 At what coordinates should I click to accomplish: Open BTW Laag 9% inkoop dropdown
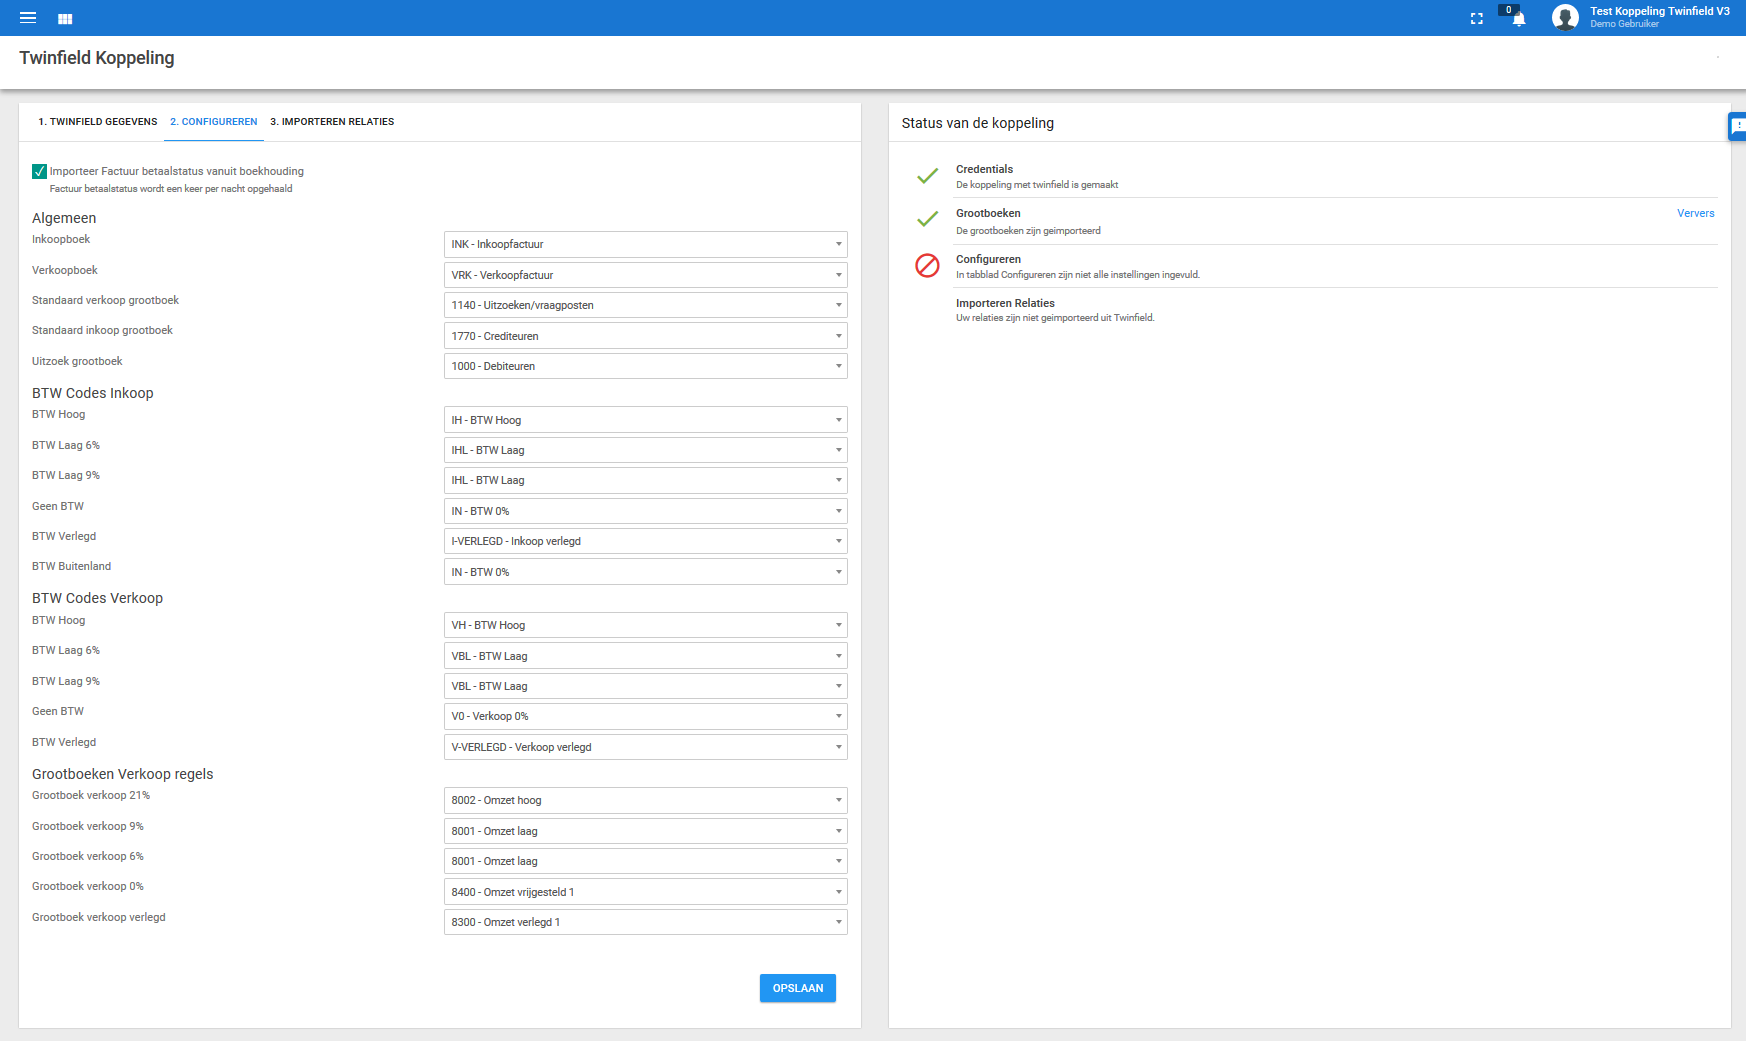(646, 480)
